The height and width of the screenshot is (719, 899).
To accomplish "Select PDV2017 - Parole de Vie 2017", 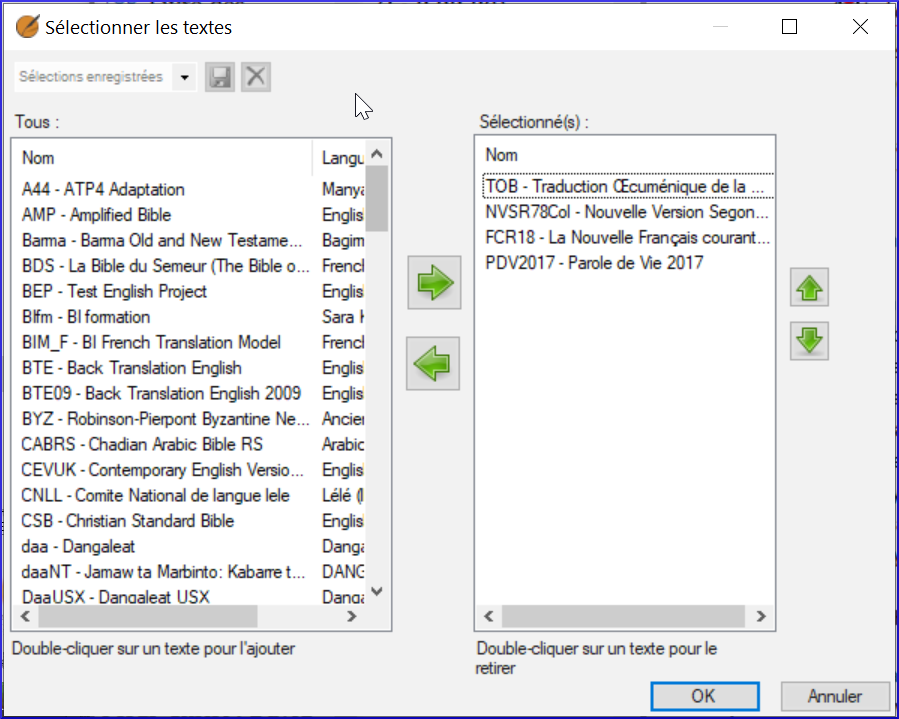I will point(594,263).
